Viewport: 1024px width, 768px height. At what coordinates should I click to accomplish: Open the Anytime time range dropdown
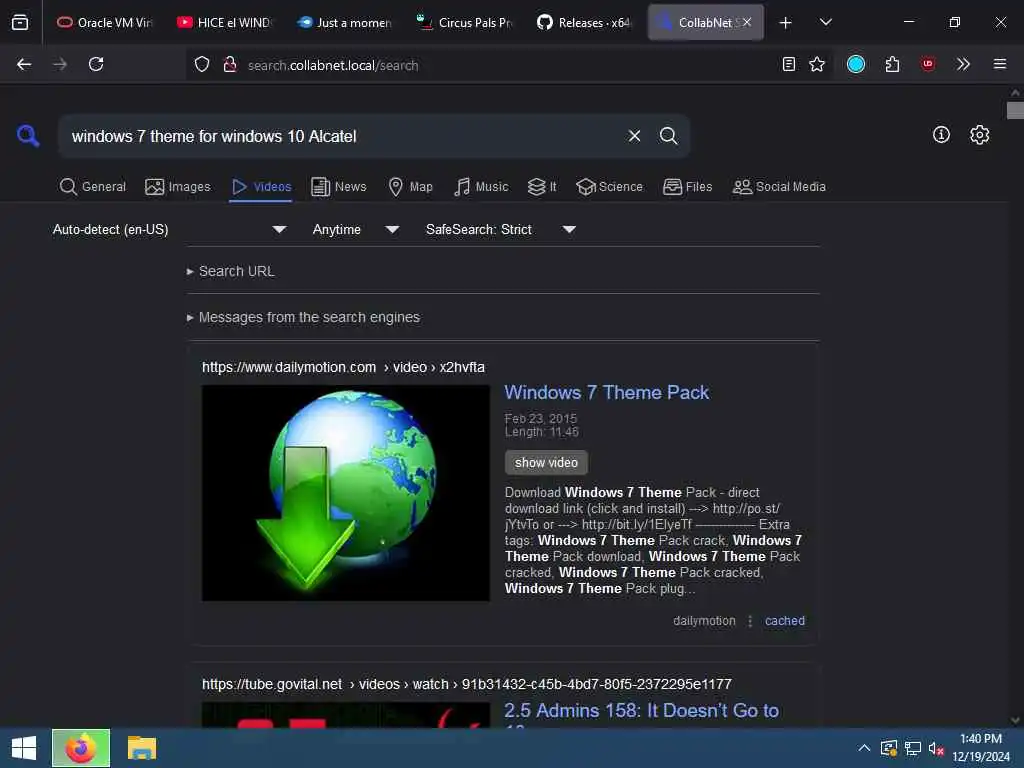(355, 229)
